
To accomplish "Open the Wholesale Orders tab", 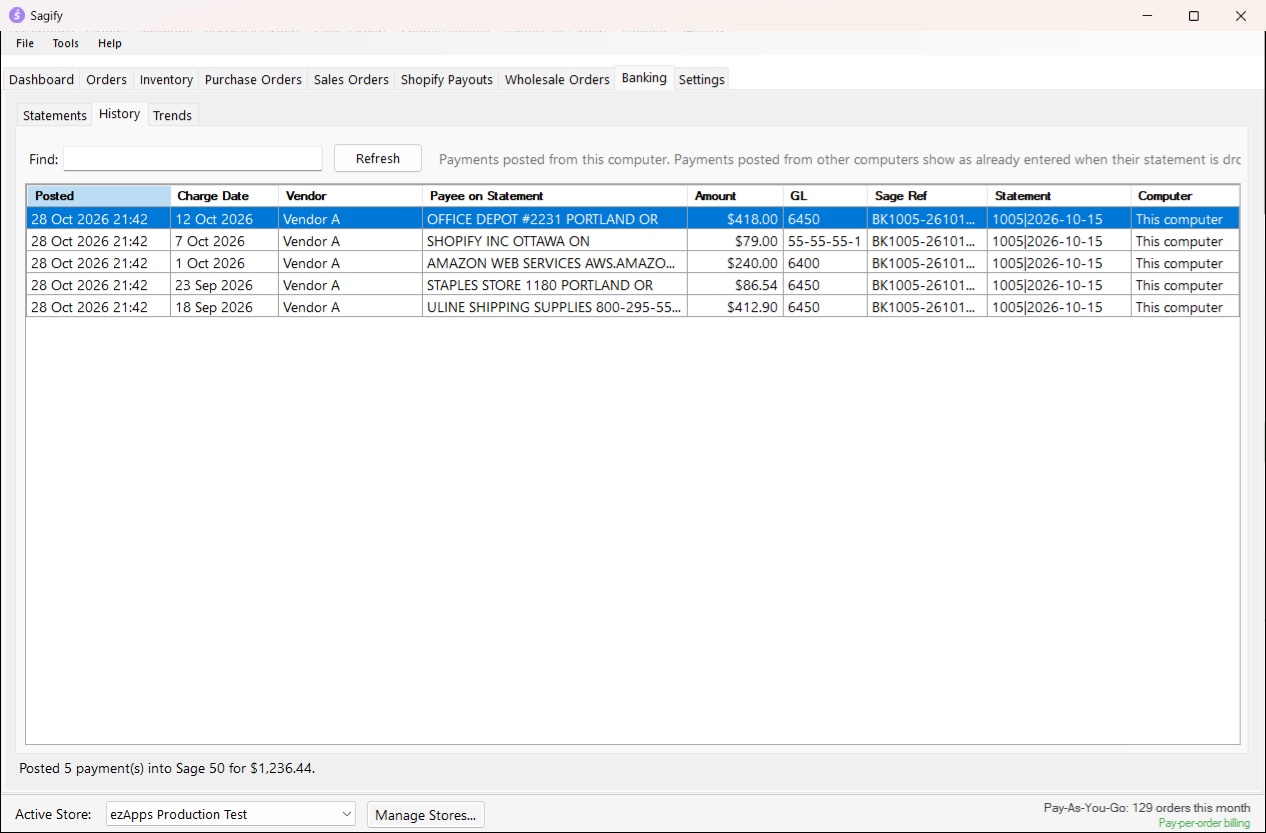I will [557, 79].
